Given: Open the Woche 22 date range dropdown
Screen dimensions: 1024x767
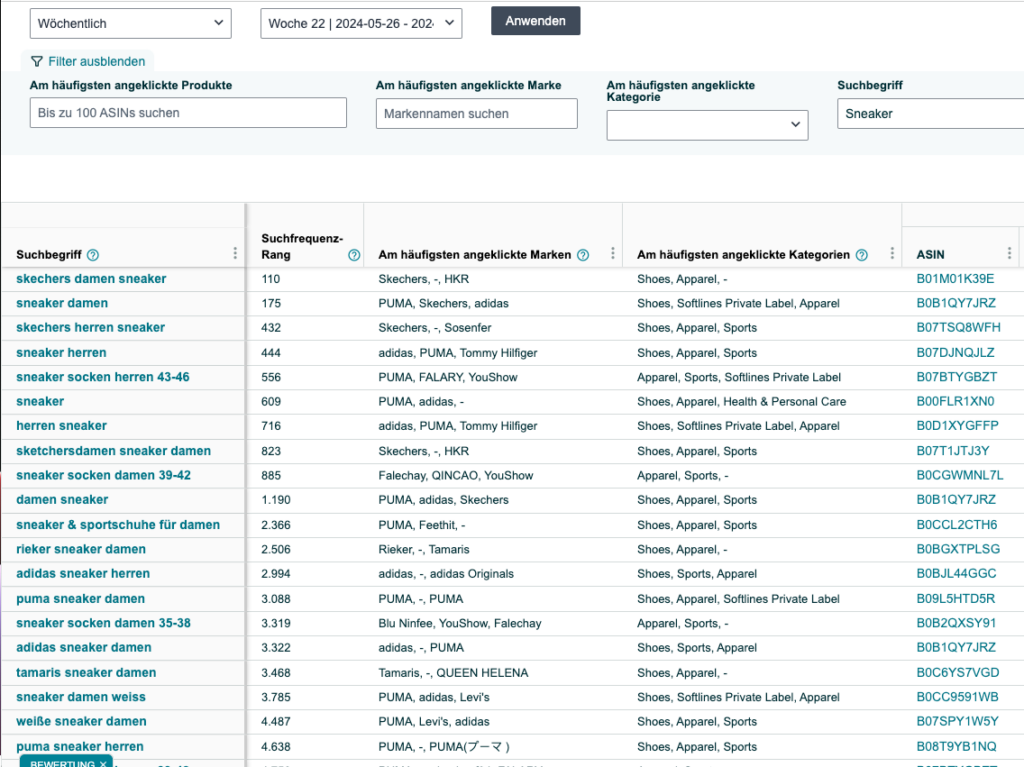Looking at the screenshot, I should 361,24.
